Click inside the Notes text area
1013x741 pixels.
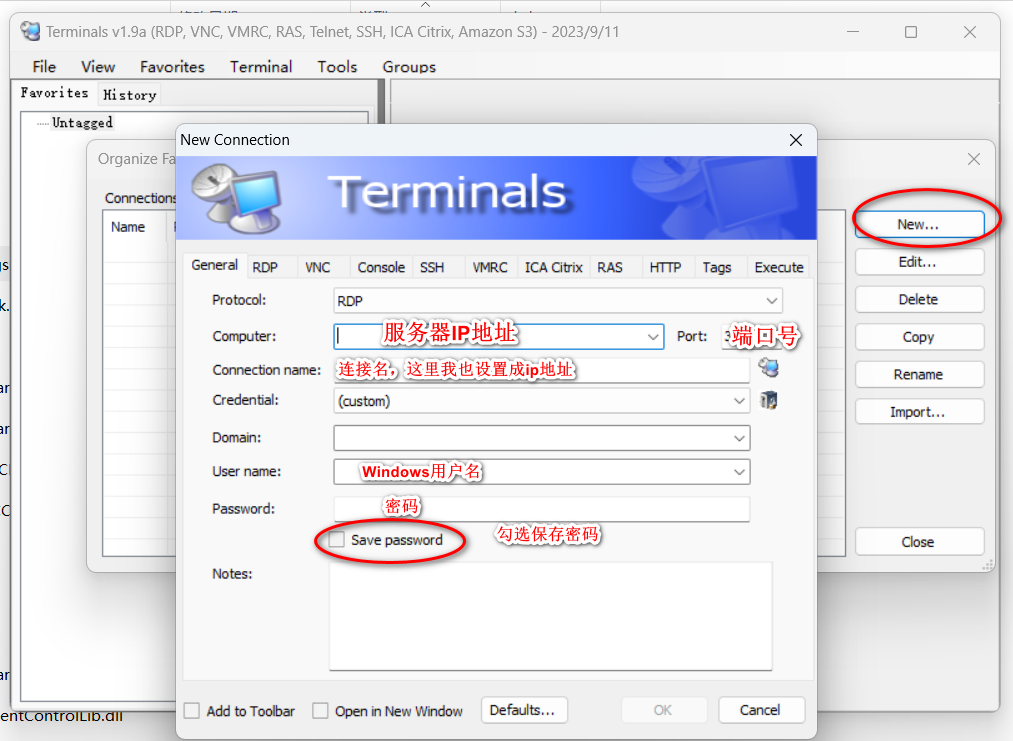pos(550,616)
